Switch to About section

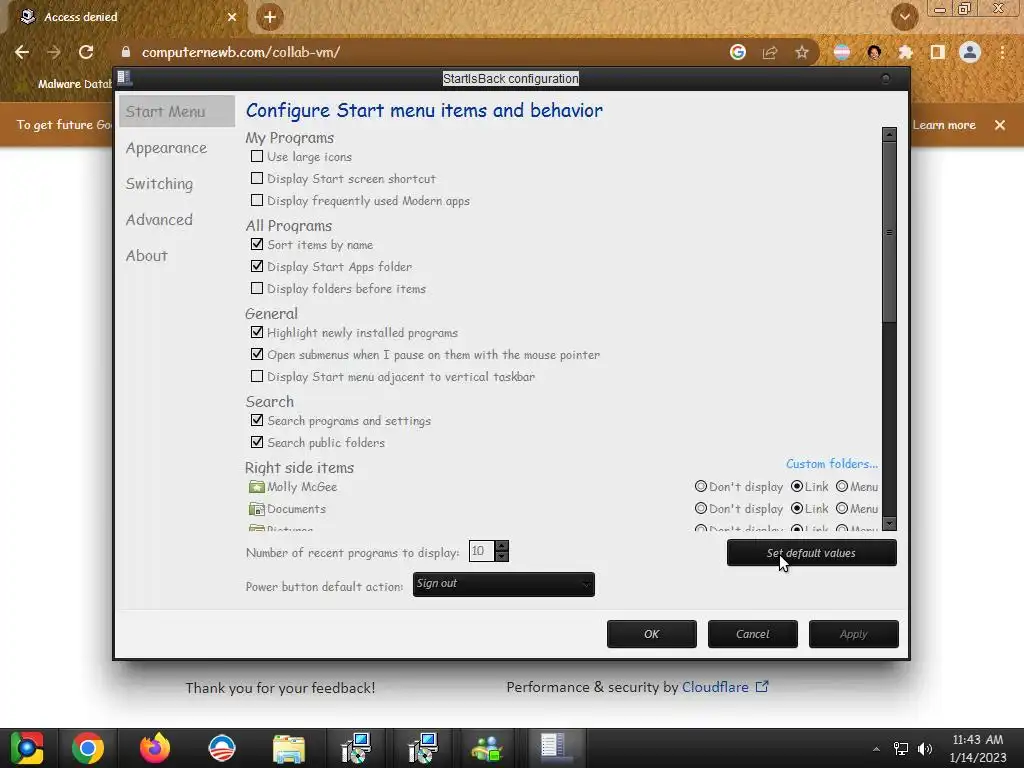click(x=146, y=256)
